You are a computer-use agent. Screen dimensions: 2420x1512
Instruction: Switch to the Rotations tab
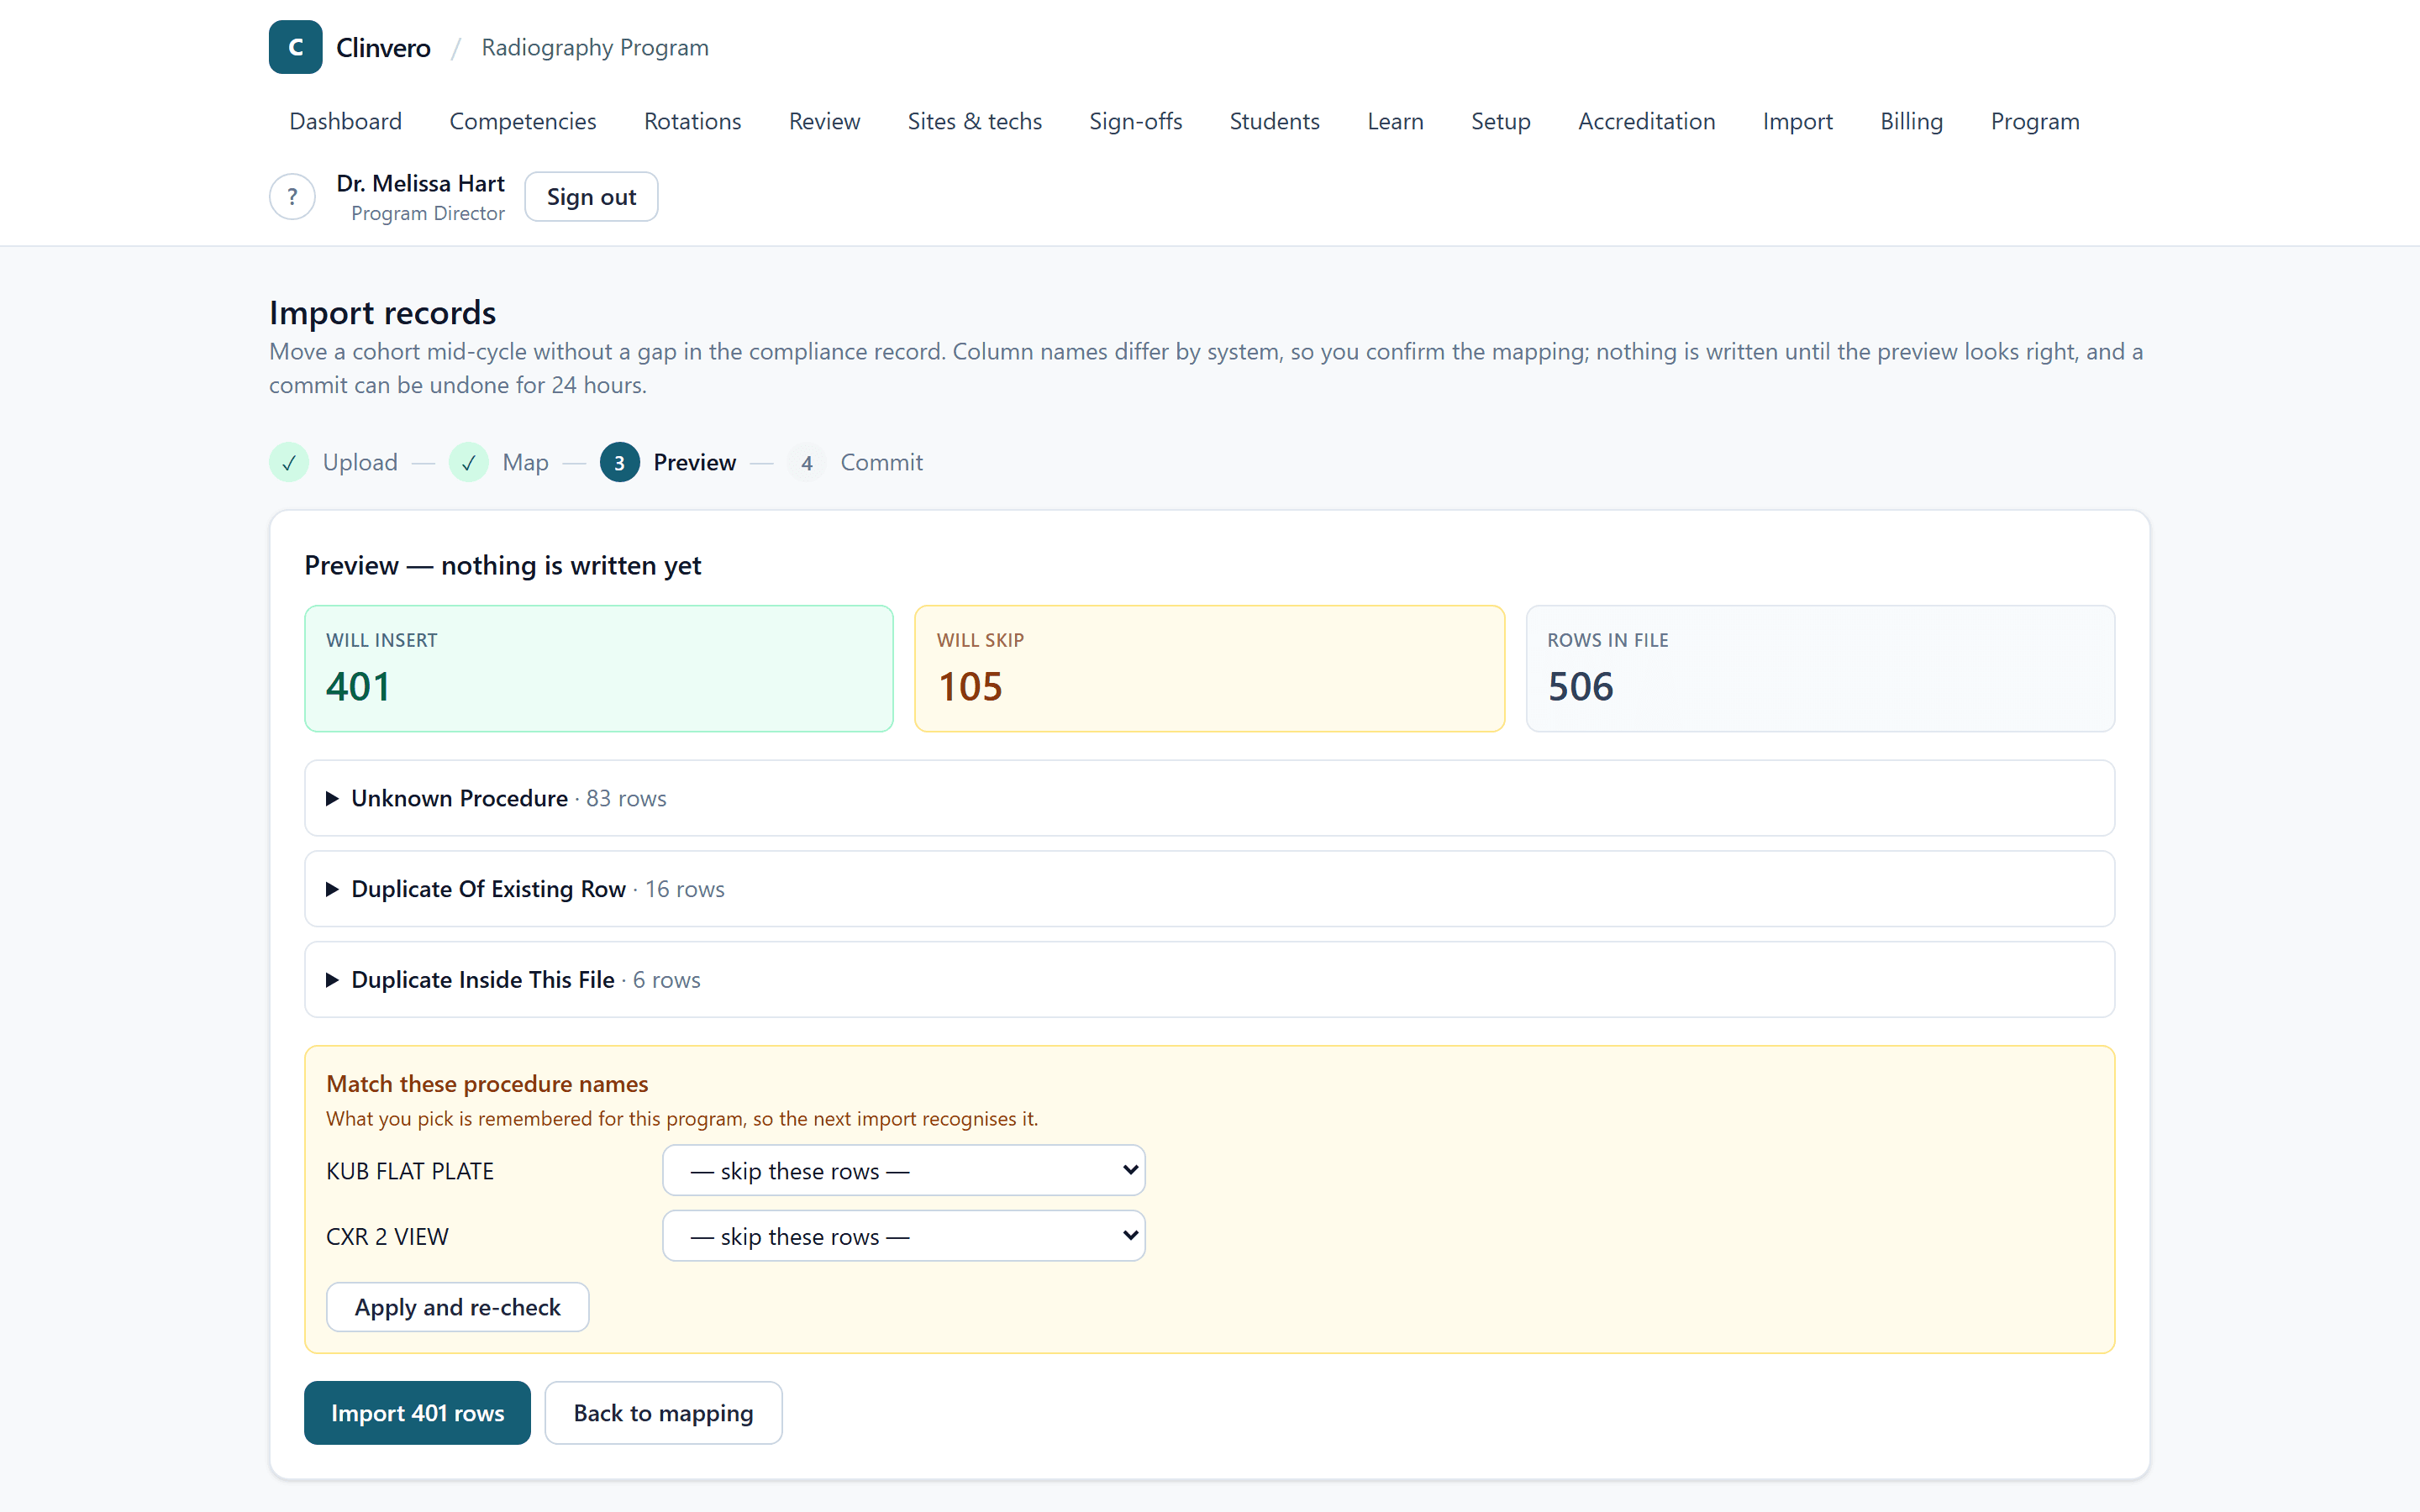tap(692, 121)
